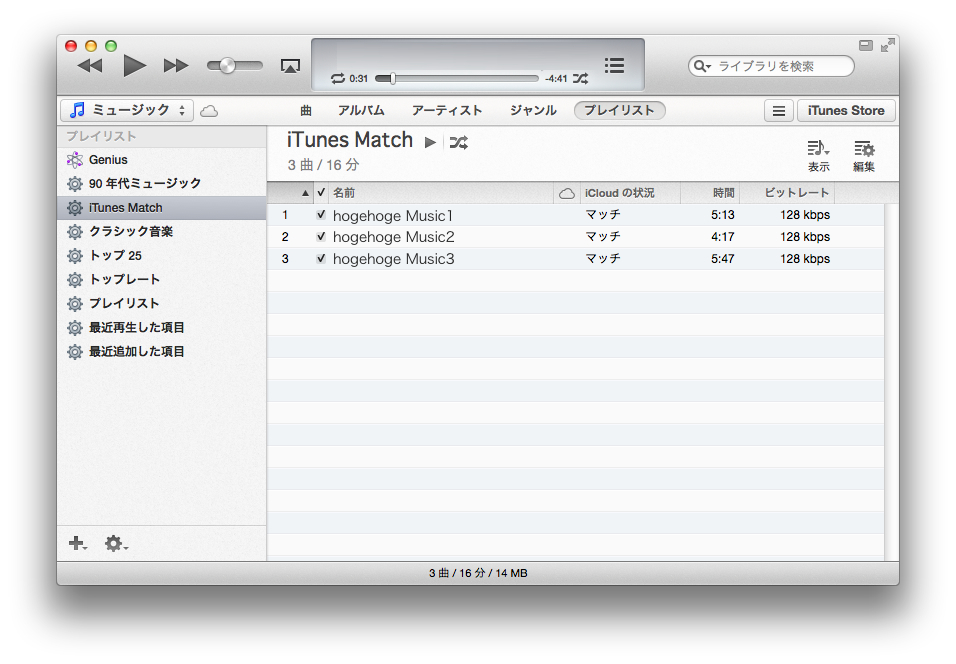The image size is (956, 664).
Task: Open the 表示 view options icon
Action: [x=818, y=156]
